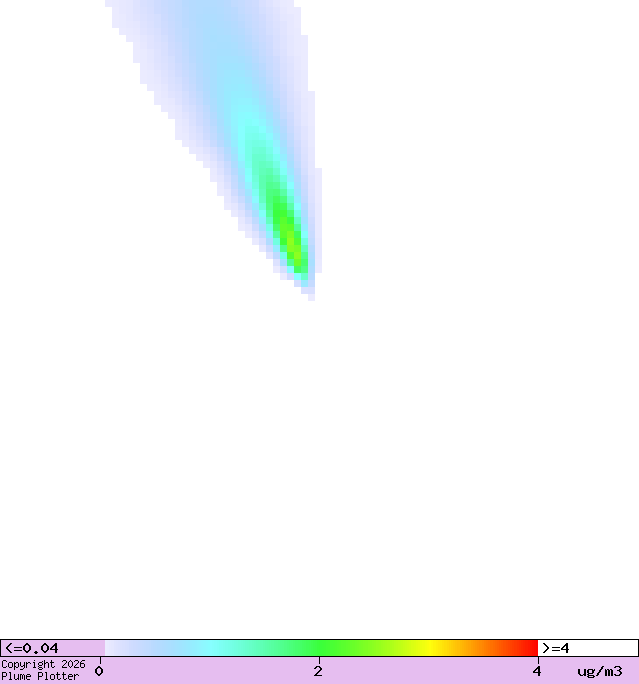Pick the green section of the color scale
639x684 pixels.
[x=320, y=648]
